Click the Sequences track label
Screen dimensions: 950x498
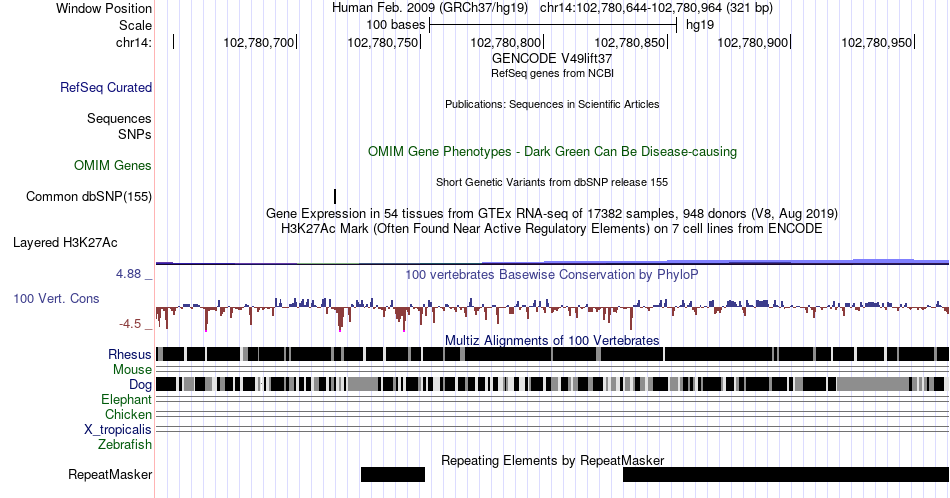119,118
